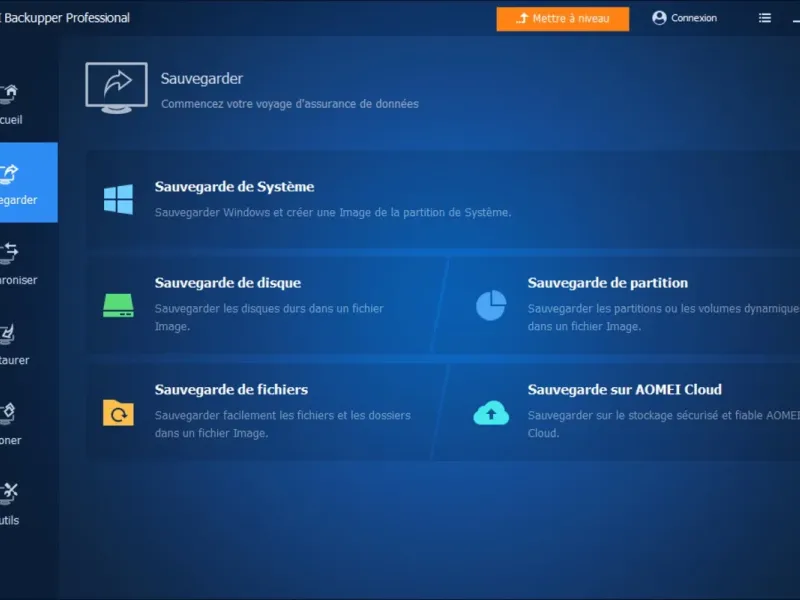Open the Cloner sidebar icon

[x=8, y=414]
